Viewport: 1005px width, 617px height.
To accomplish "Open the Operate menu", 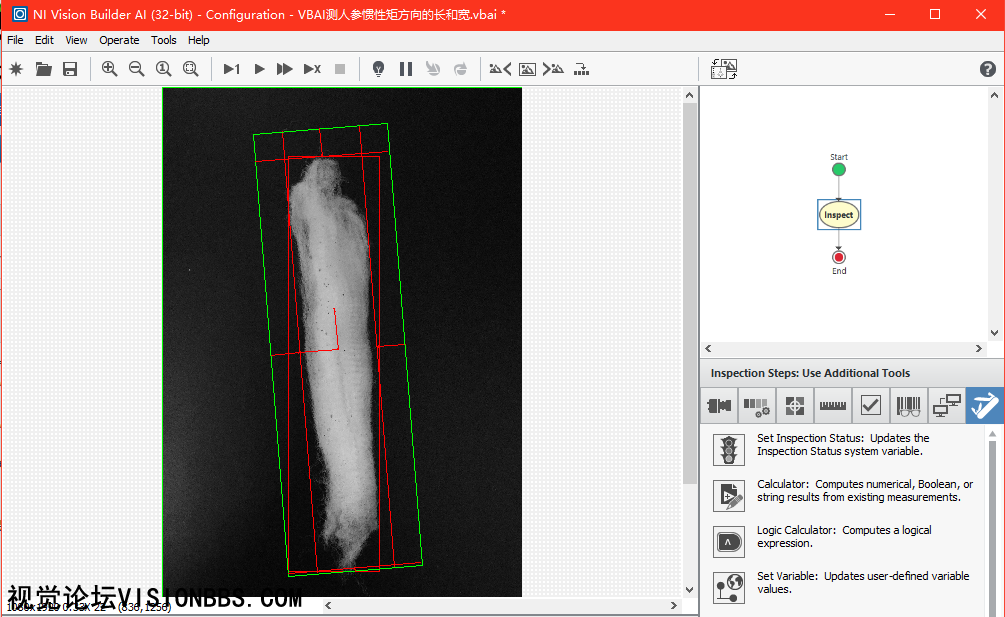I will (119, 40).
